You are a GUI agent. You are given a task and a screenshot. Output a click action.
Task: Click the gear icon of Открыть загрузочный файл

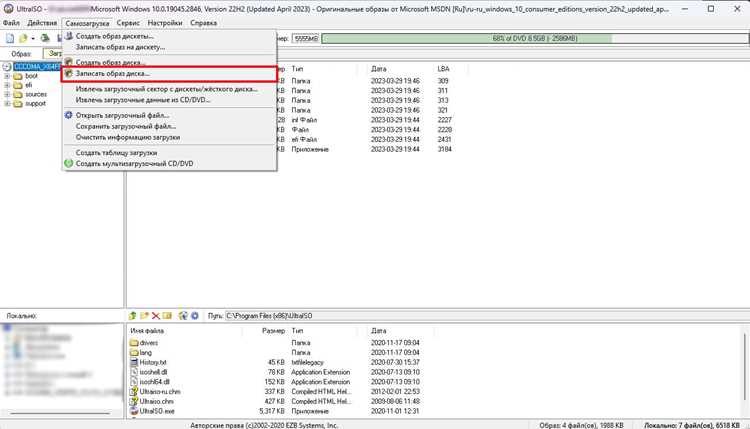pos(68,115)
